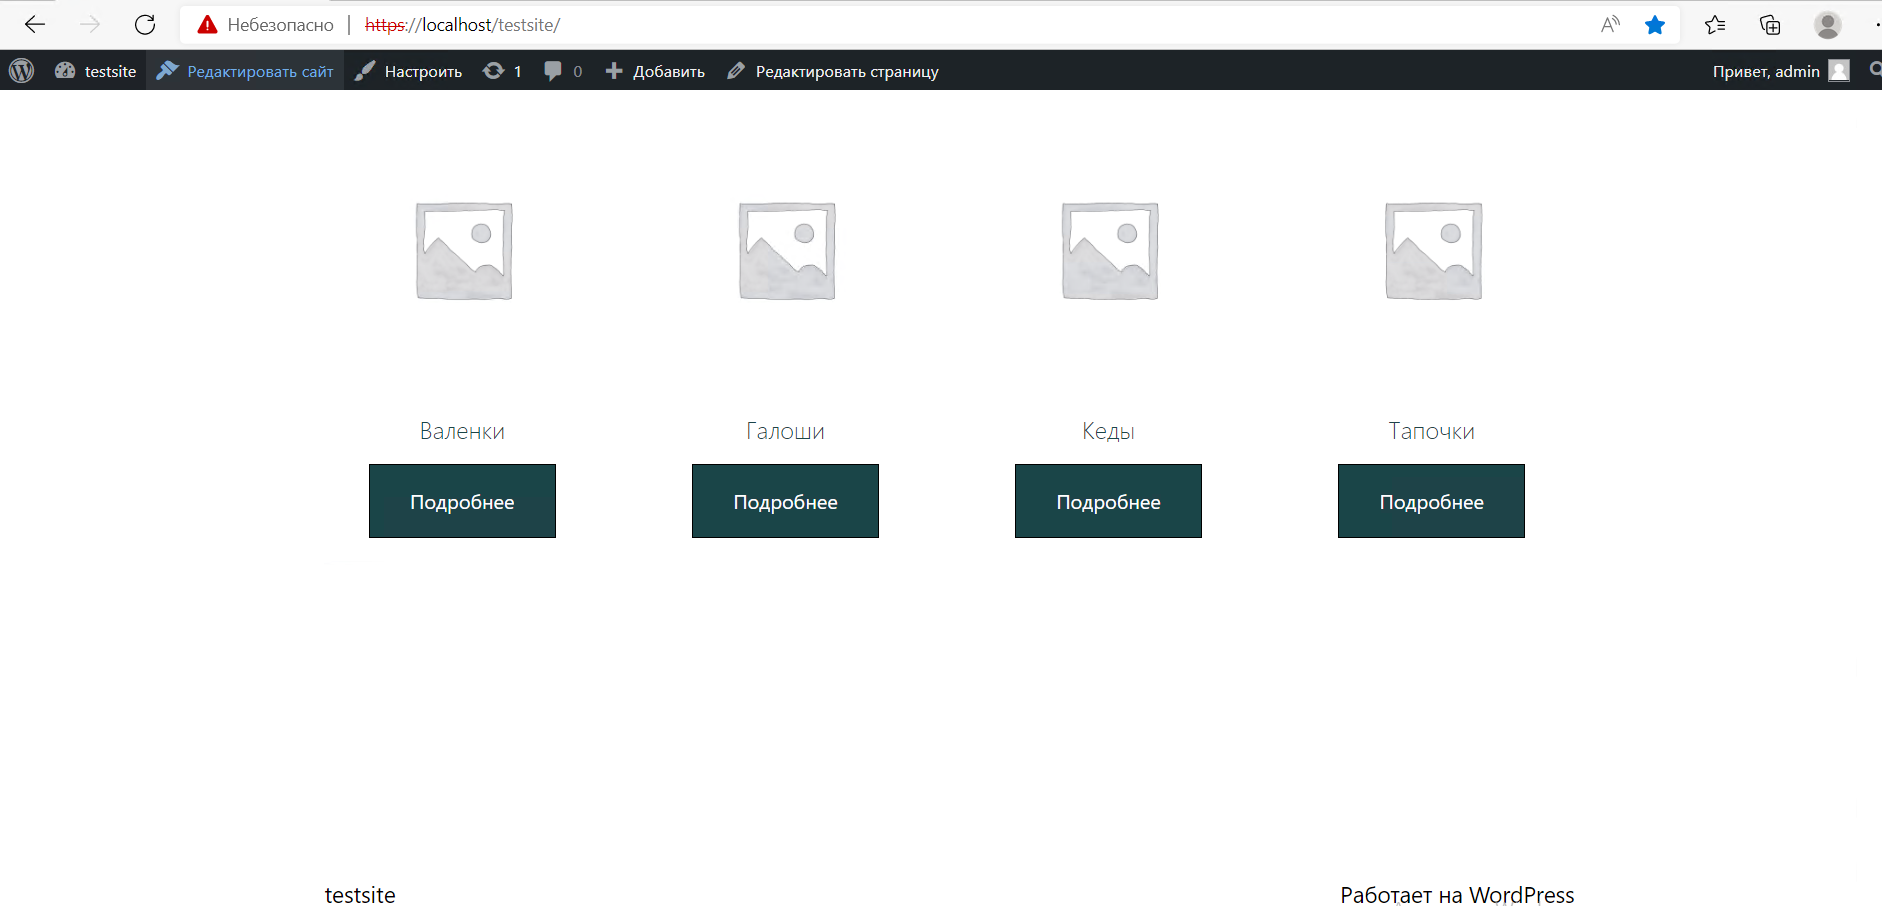Open browser collections icon
This screenshot has height=906, width=1882.
tap(1770, 25)
